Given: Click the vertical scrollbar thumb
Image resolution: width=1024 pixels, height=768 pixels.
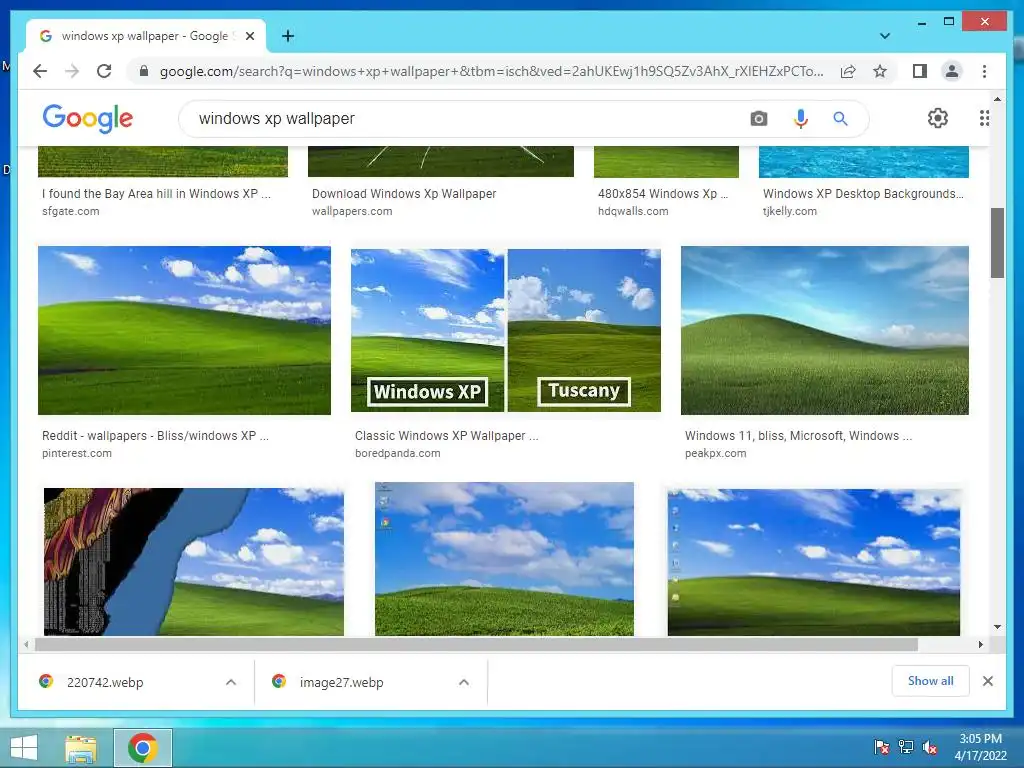Looking at the screenshot, I should click(x=997, y=243).
